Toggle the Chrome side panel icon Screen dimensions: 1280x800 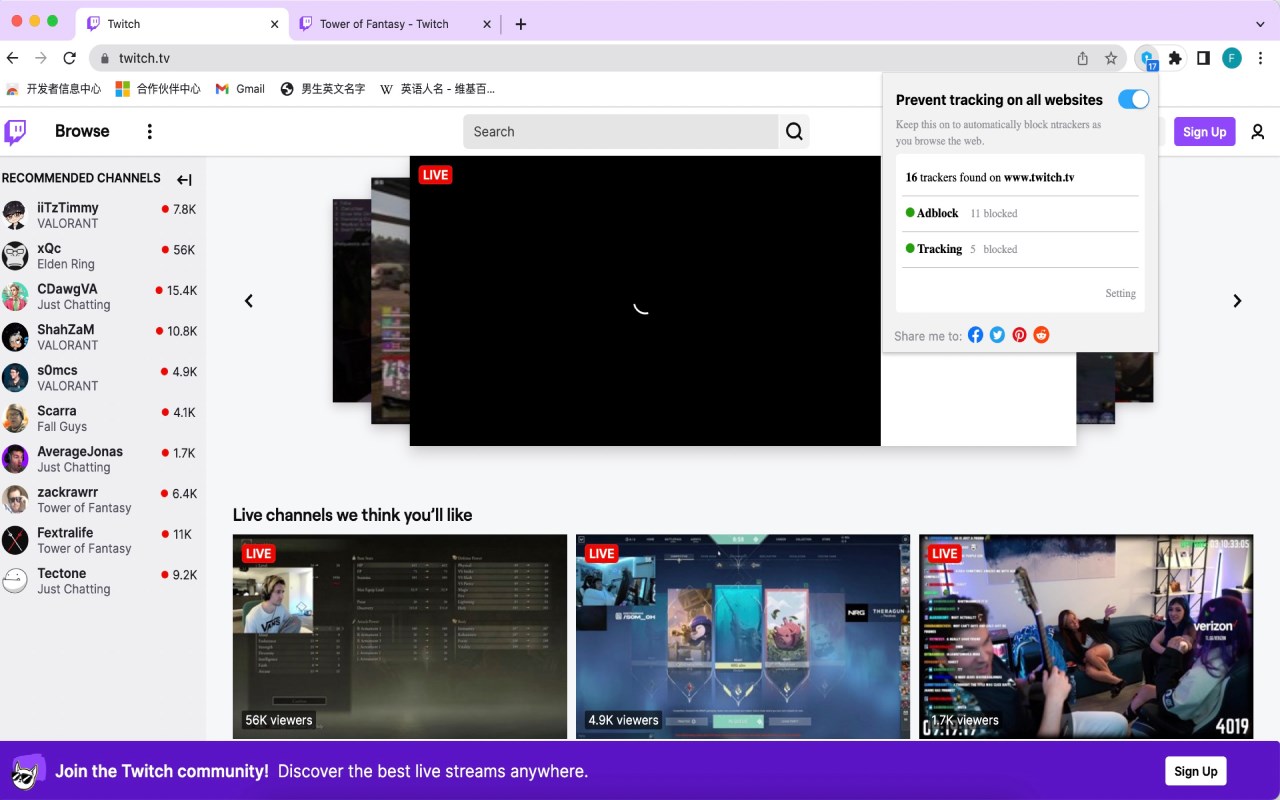coord(1203,58)
